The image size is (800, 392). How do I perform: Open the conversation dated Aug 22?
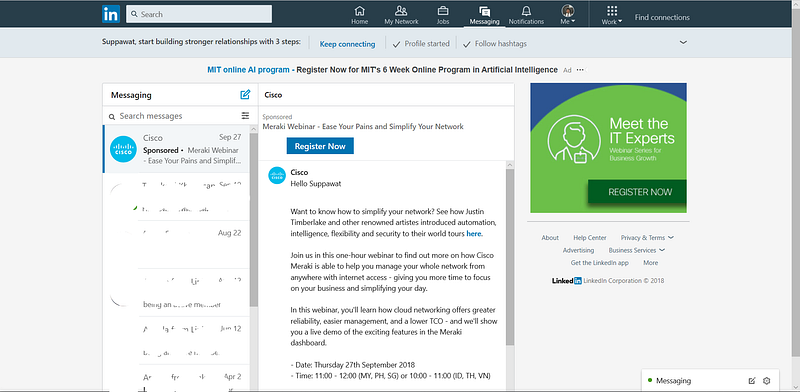(x=176, y=244)
